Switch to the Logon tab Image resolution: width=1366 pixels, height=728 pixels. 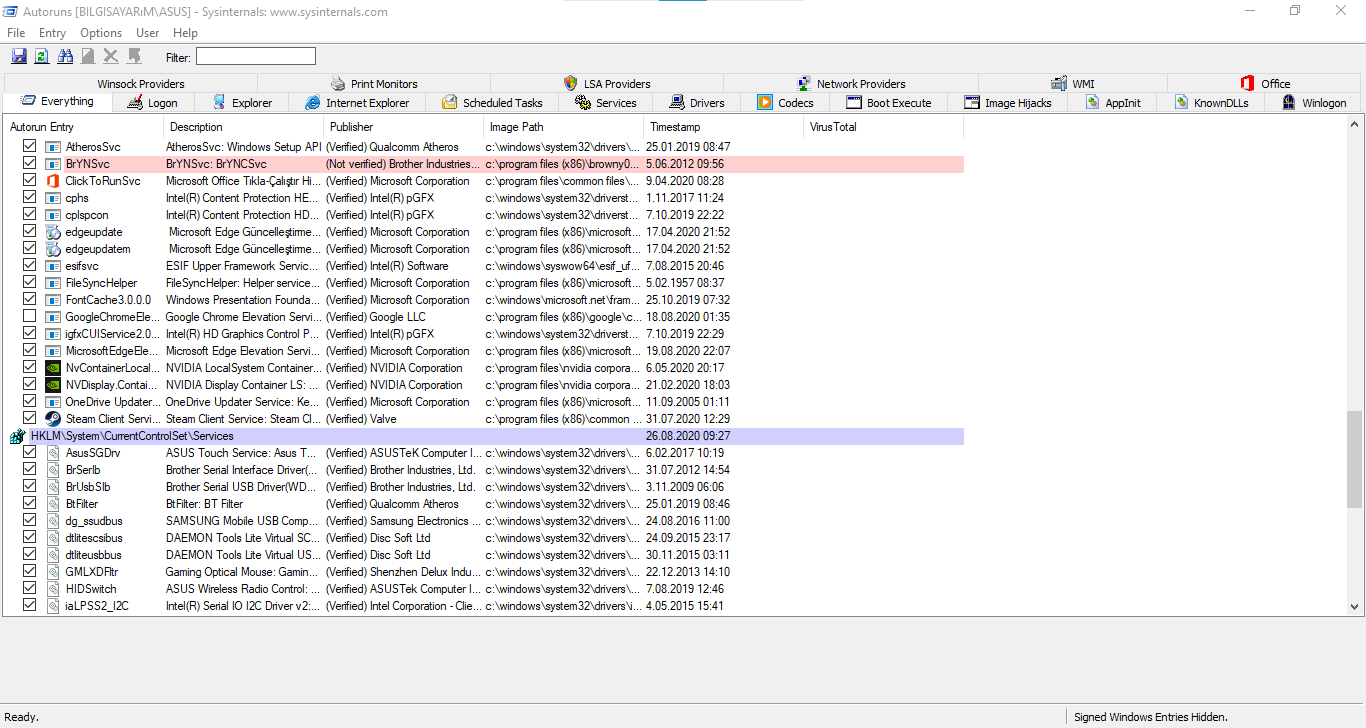(x=153, y=102)
